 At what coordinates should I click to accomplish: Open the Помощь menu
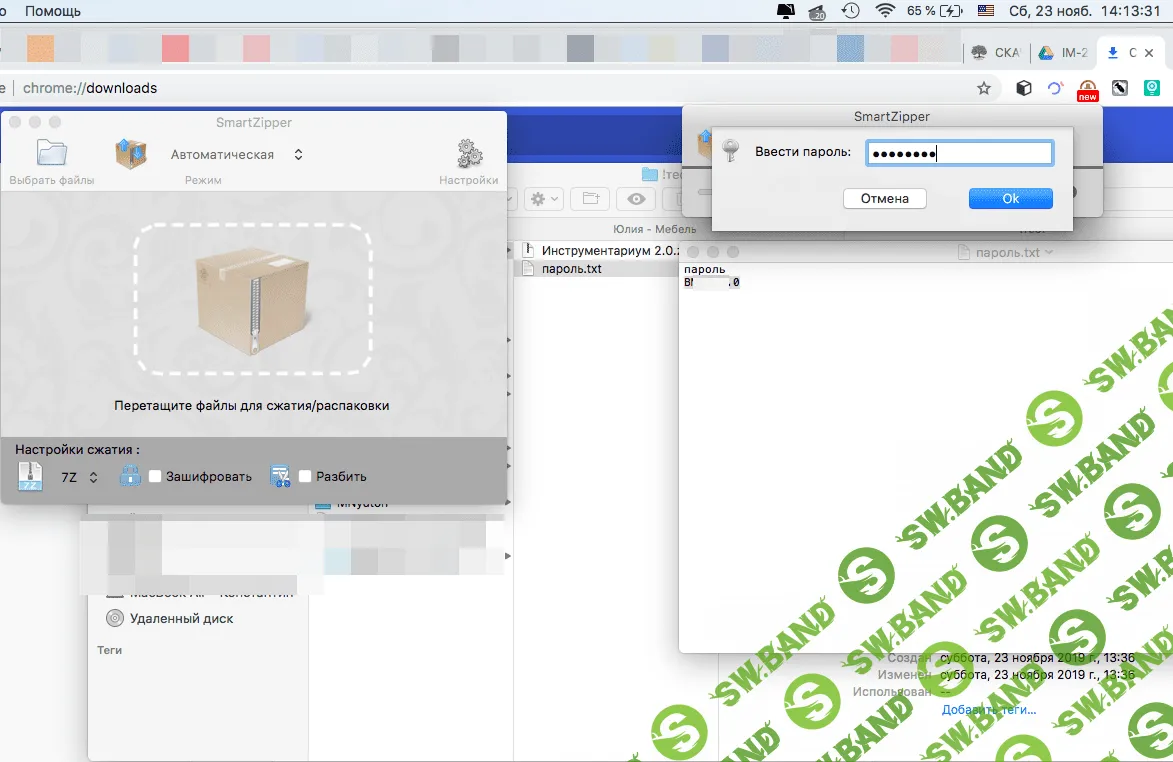point(53,11)
